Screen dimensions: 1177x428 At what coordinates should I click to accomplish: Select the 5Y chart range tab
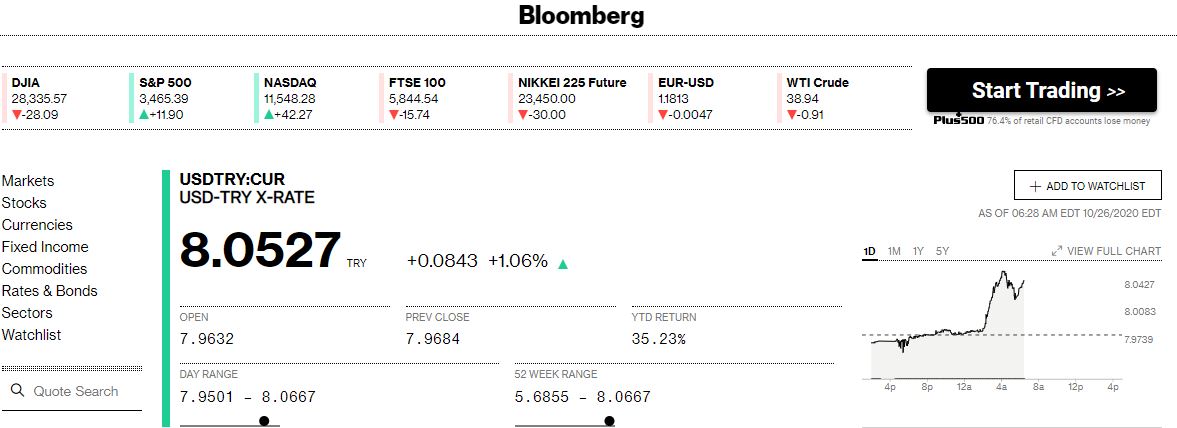(x=942, y=252)
